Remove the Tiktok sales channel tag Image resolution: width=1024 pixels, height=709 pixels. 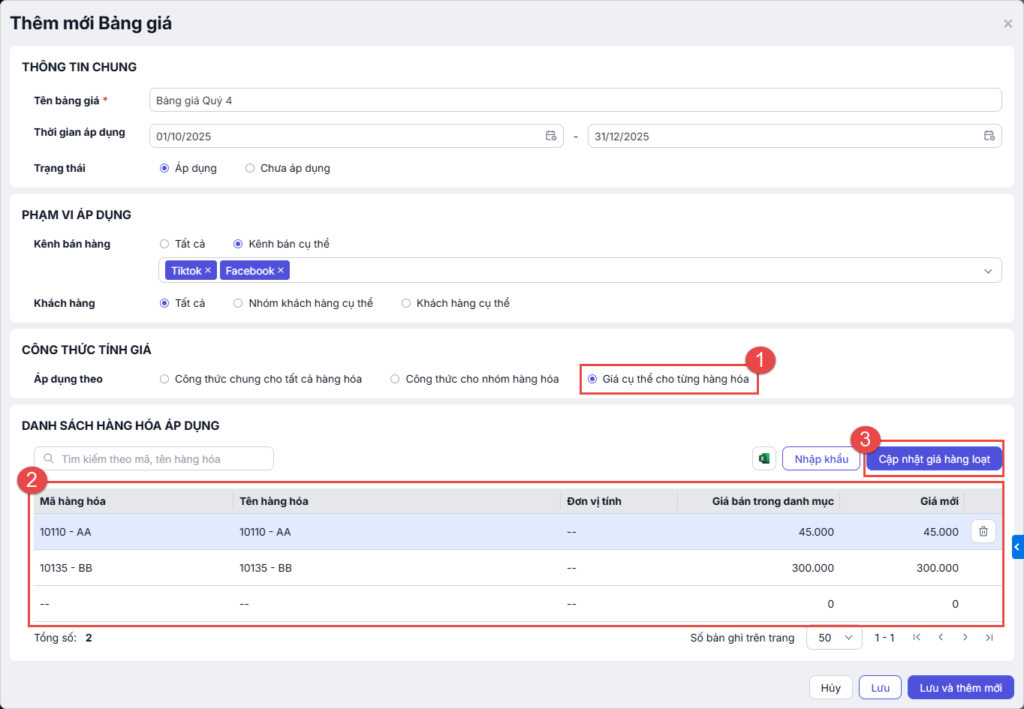(x=208, y=271)
